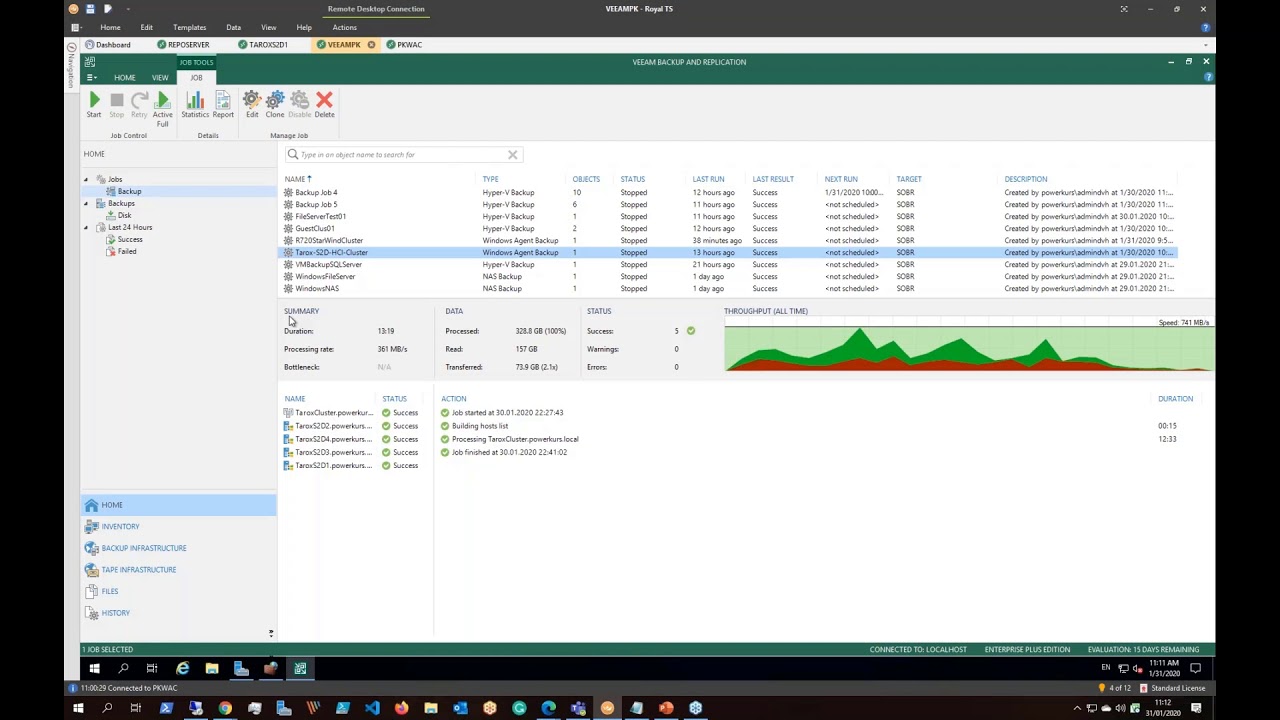Open Royal TS Actions menu
Viewport: 1280px width, 720px height.
click(344, 27)
